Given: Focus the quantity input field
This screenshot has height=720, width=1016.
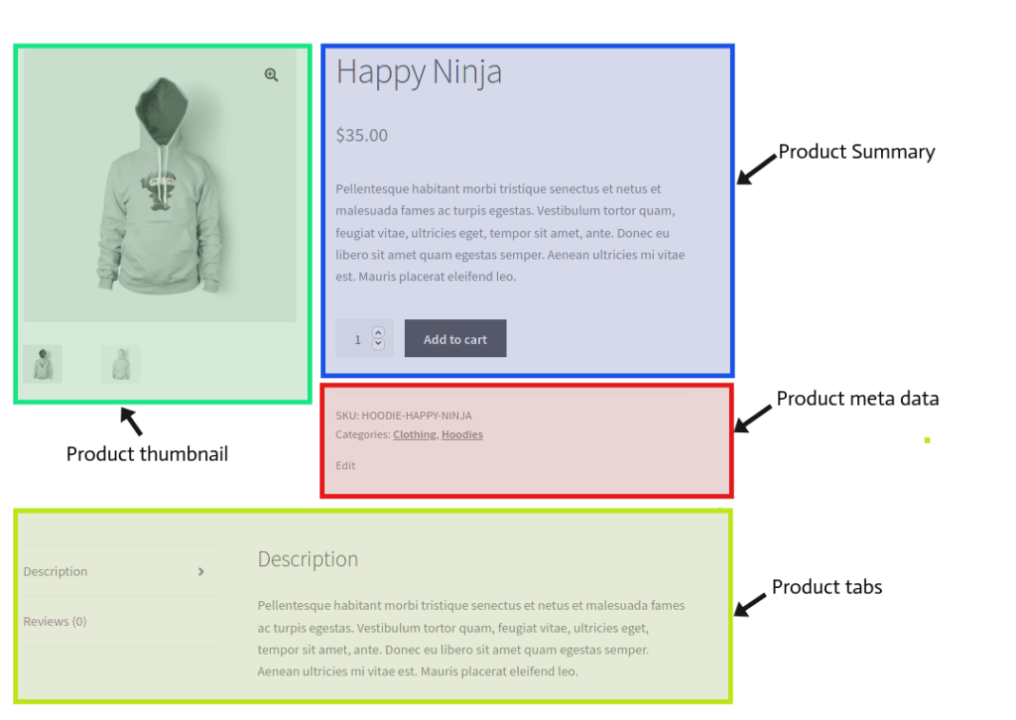Looking at the screenshot, I should [356, 340].
